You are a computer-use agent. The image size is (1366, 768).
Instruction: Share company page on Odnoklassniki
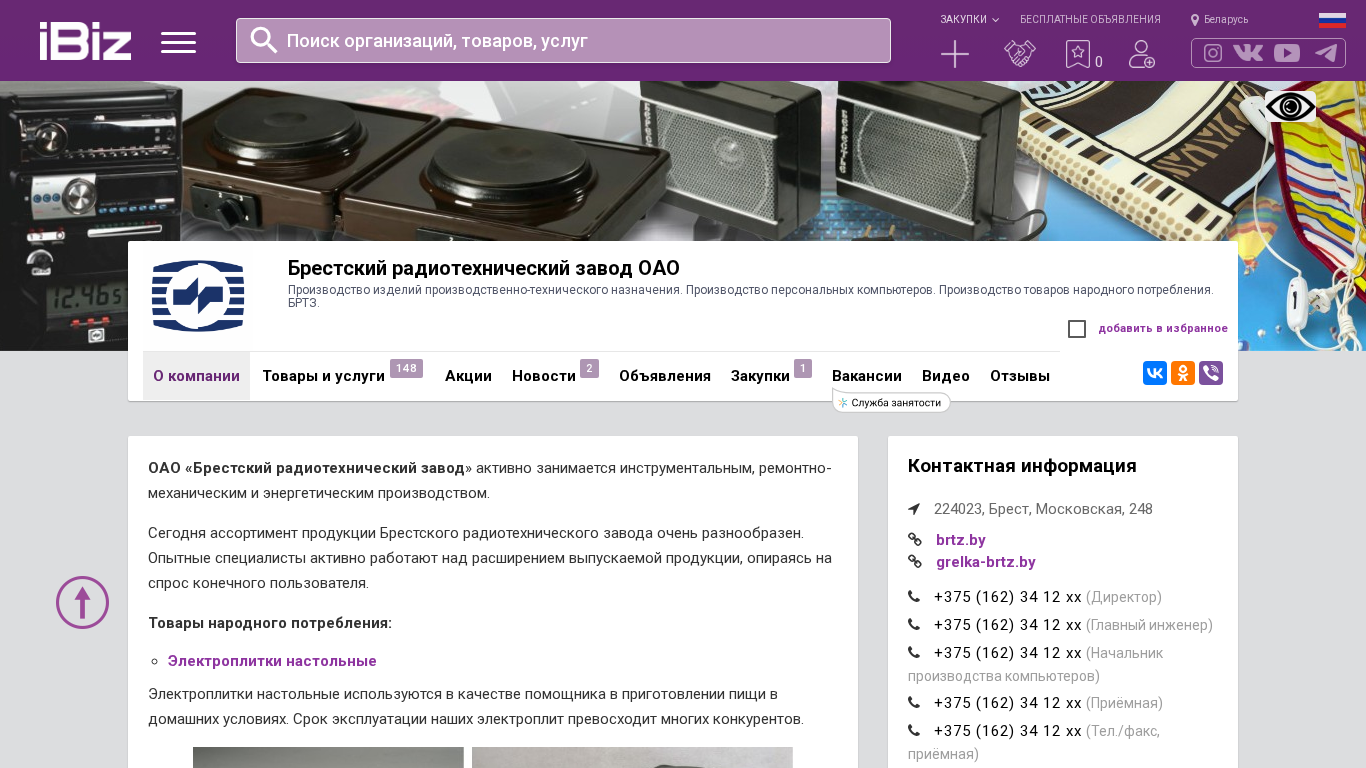pyautogui.click(x=1183, y=373)
